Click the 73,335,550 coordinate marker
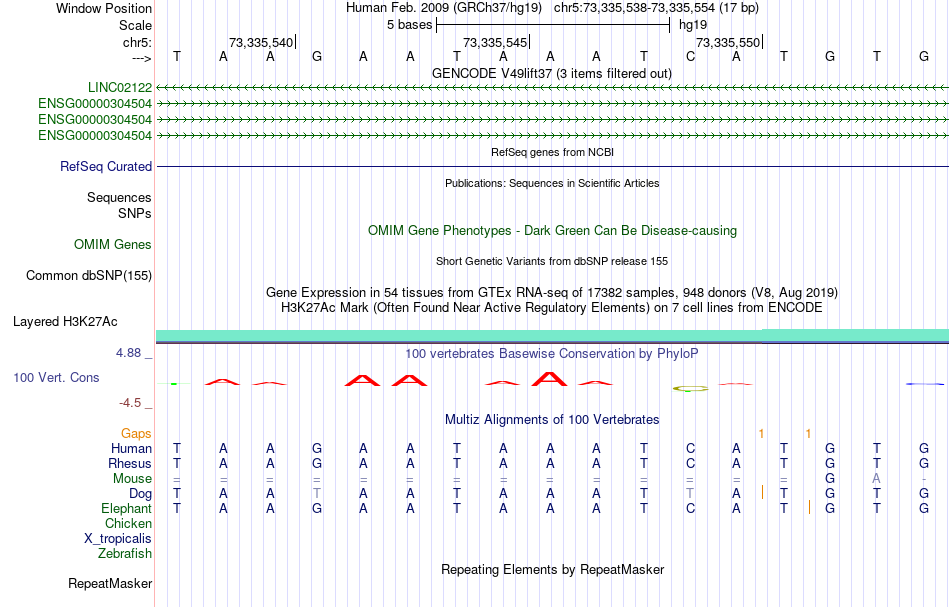 [x=728, y=42]
